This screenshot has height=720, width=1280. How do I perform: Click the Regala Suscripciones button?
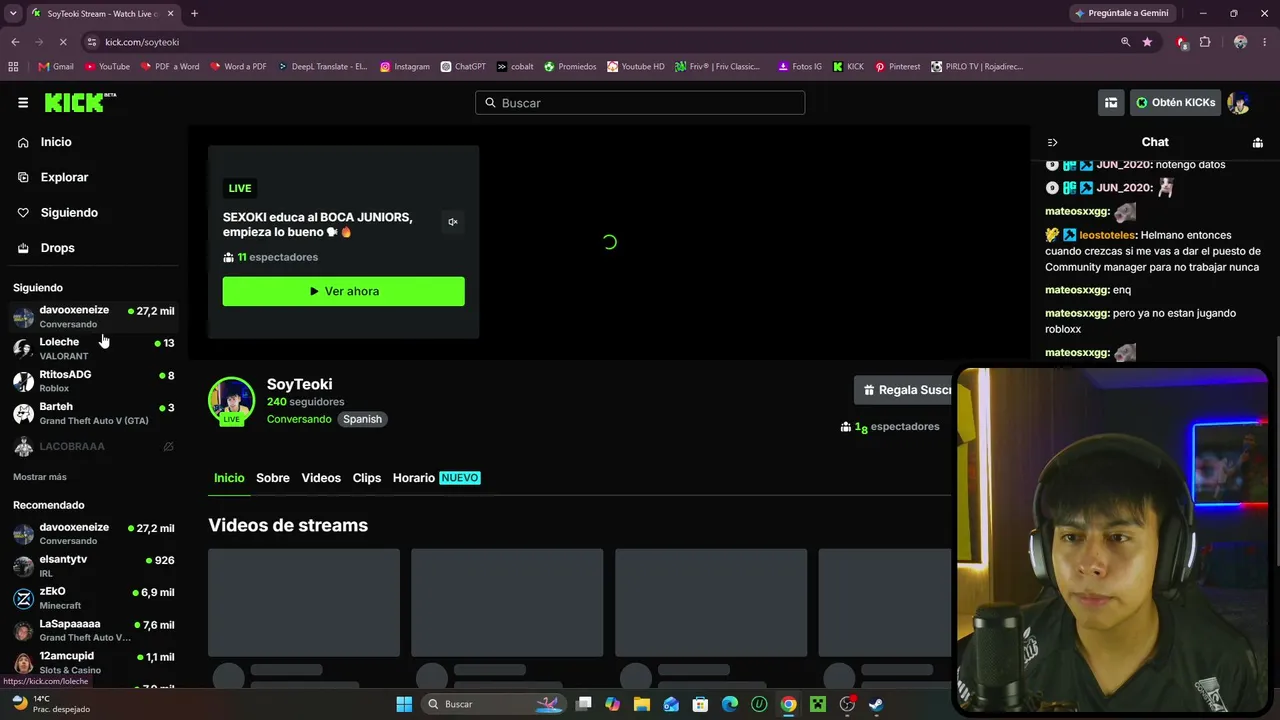[904, 390]
